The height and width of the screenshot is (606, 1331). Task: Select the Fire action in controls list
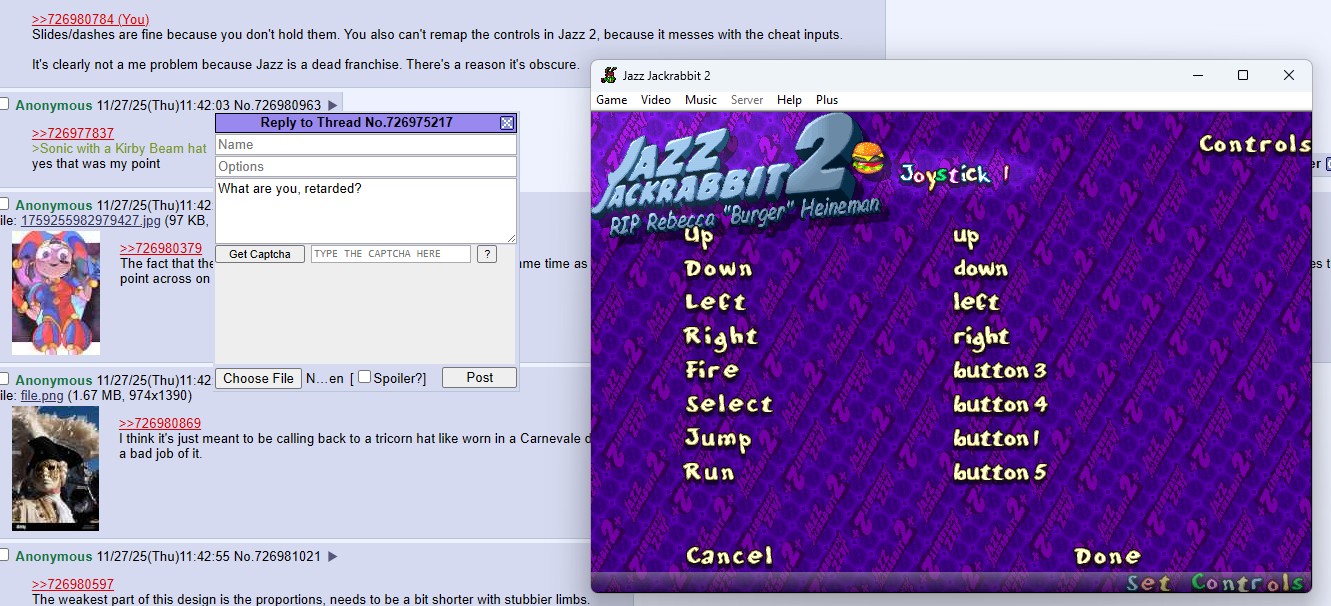click(712, 370)
